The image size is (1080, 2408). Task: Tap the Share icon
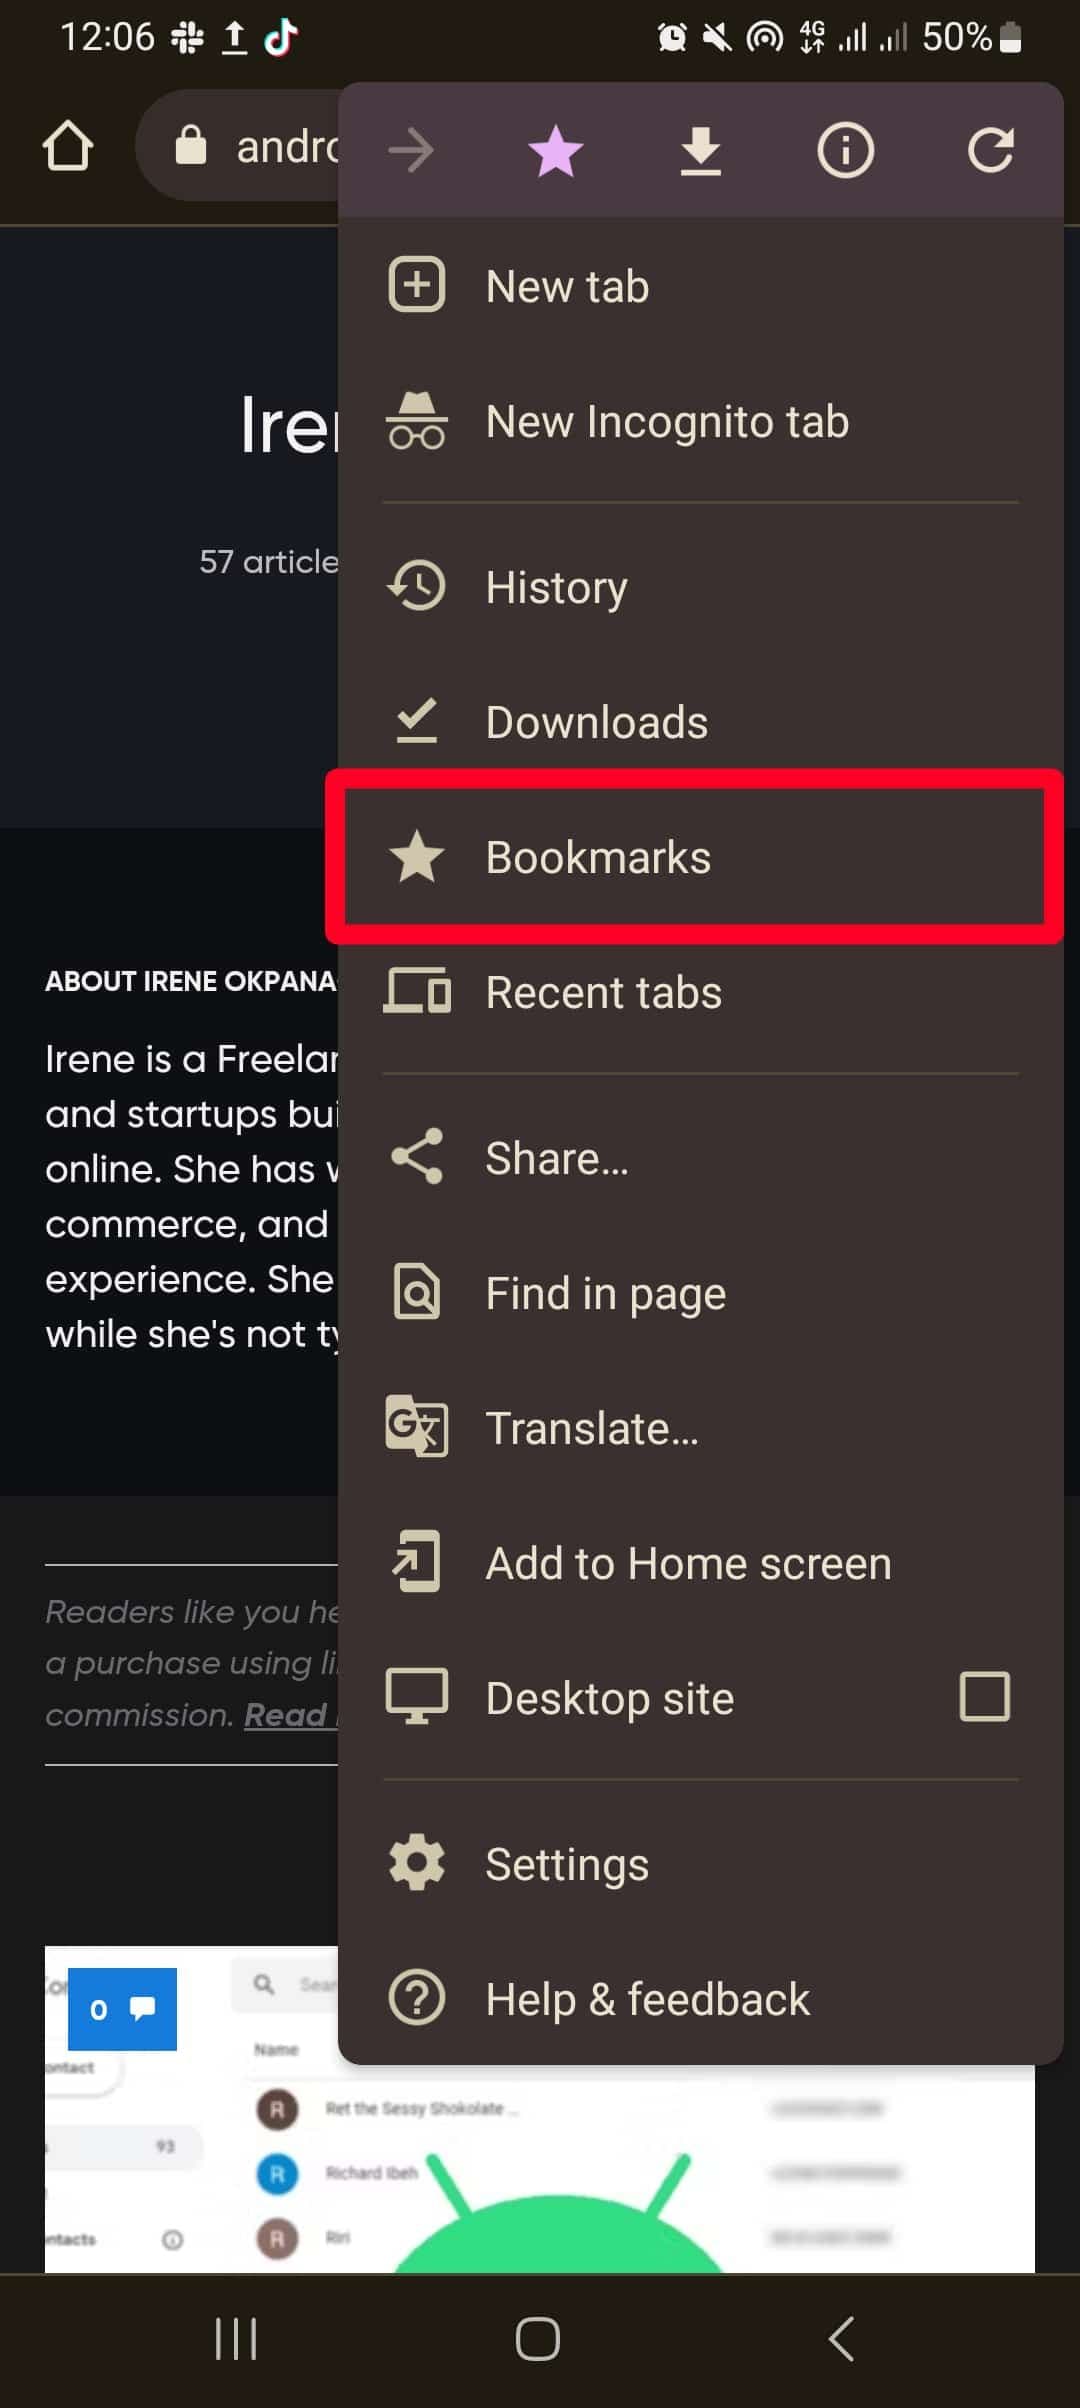click(x=417, y=1157)
